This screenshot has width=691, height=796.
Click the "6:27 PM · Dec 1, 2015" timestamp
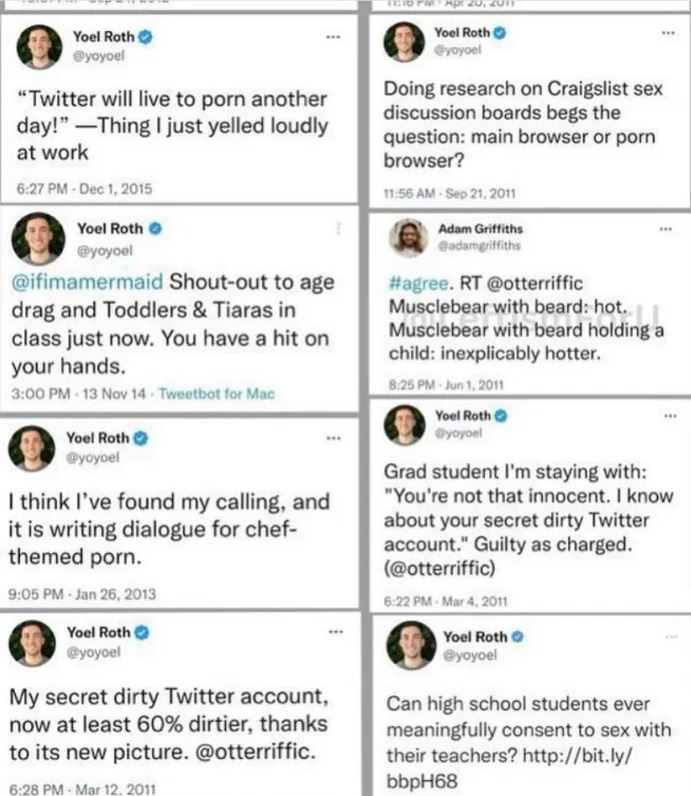80,188
